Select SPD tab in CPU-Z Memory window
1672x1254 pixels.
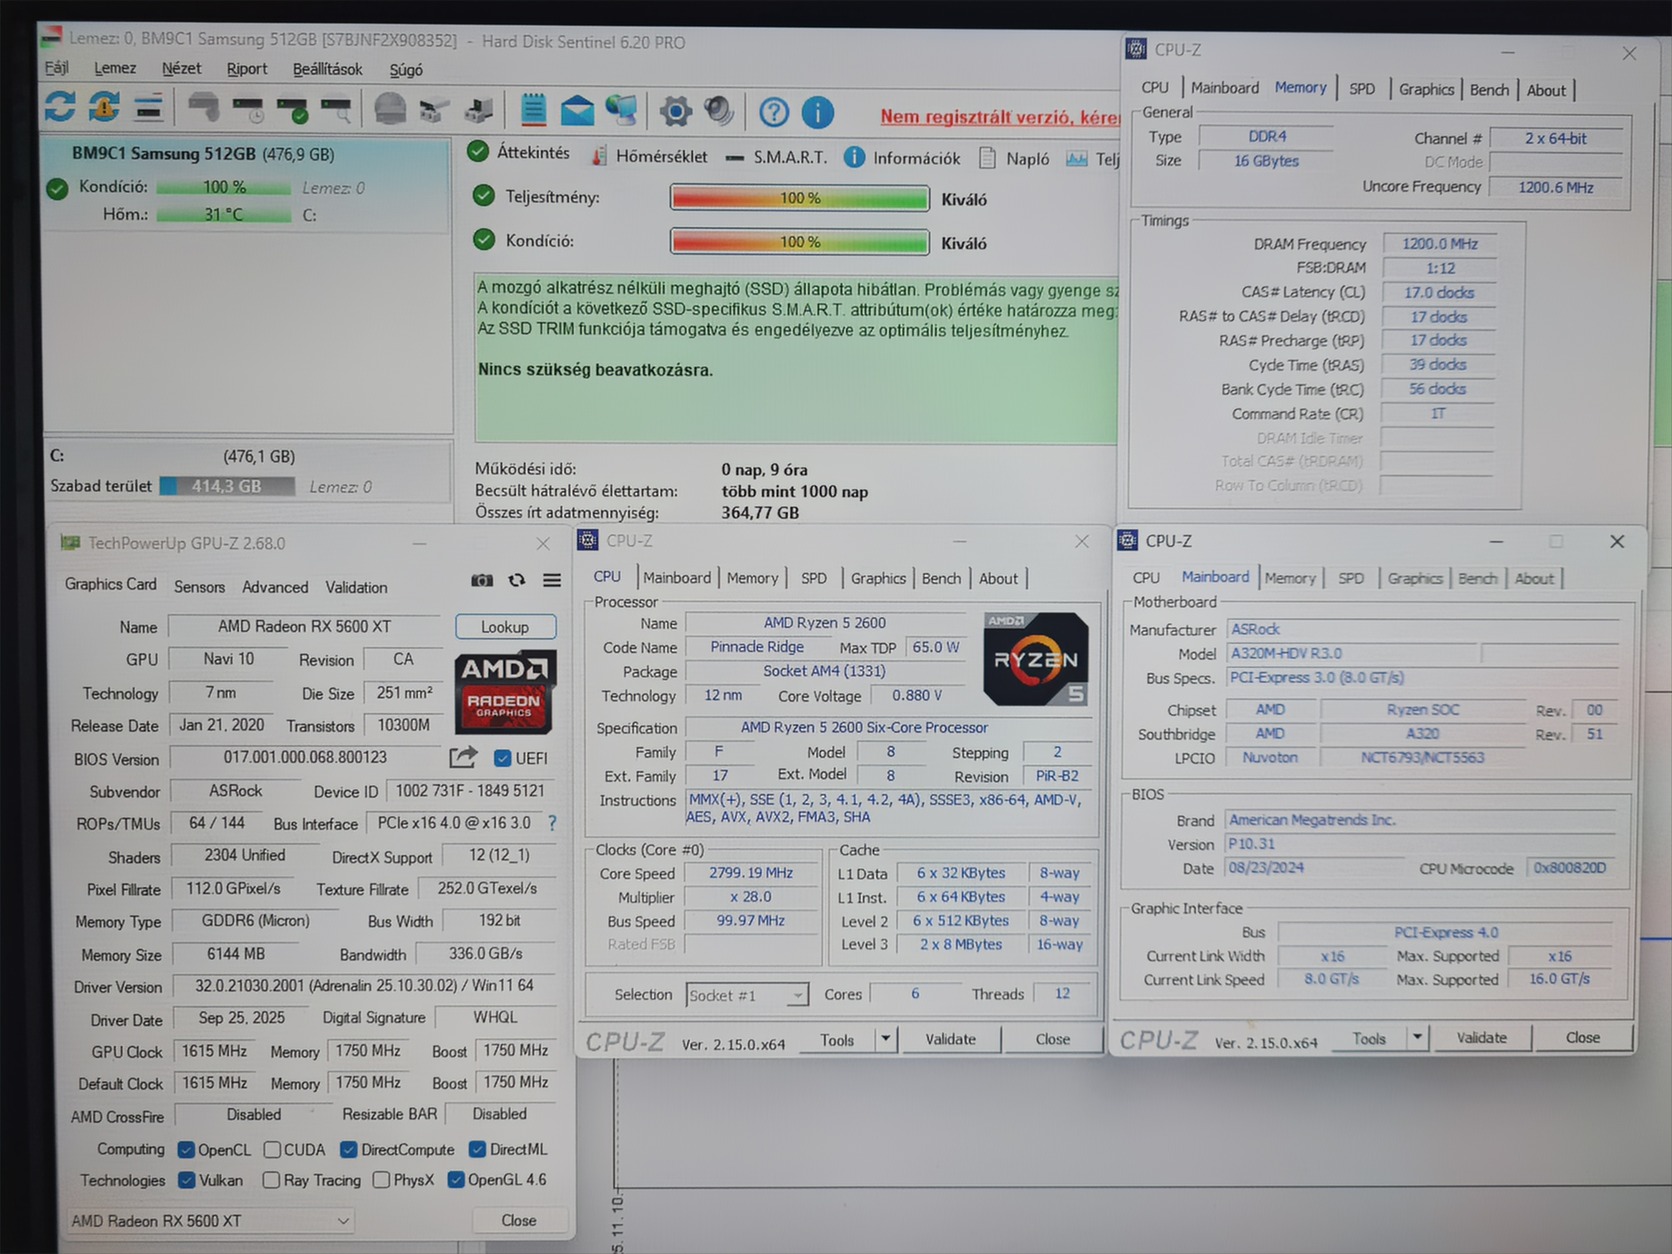click(1362, 89)
